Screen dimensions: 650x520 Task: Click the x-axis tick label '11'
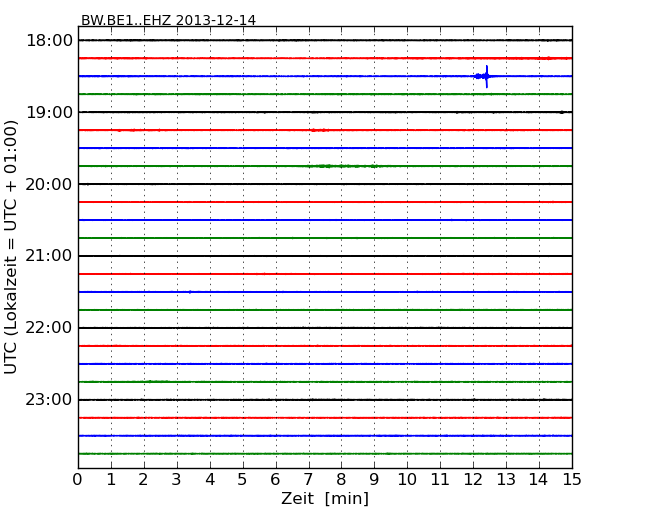pos(440,479)
